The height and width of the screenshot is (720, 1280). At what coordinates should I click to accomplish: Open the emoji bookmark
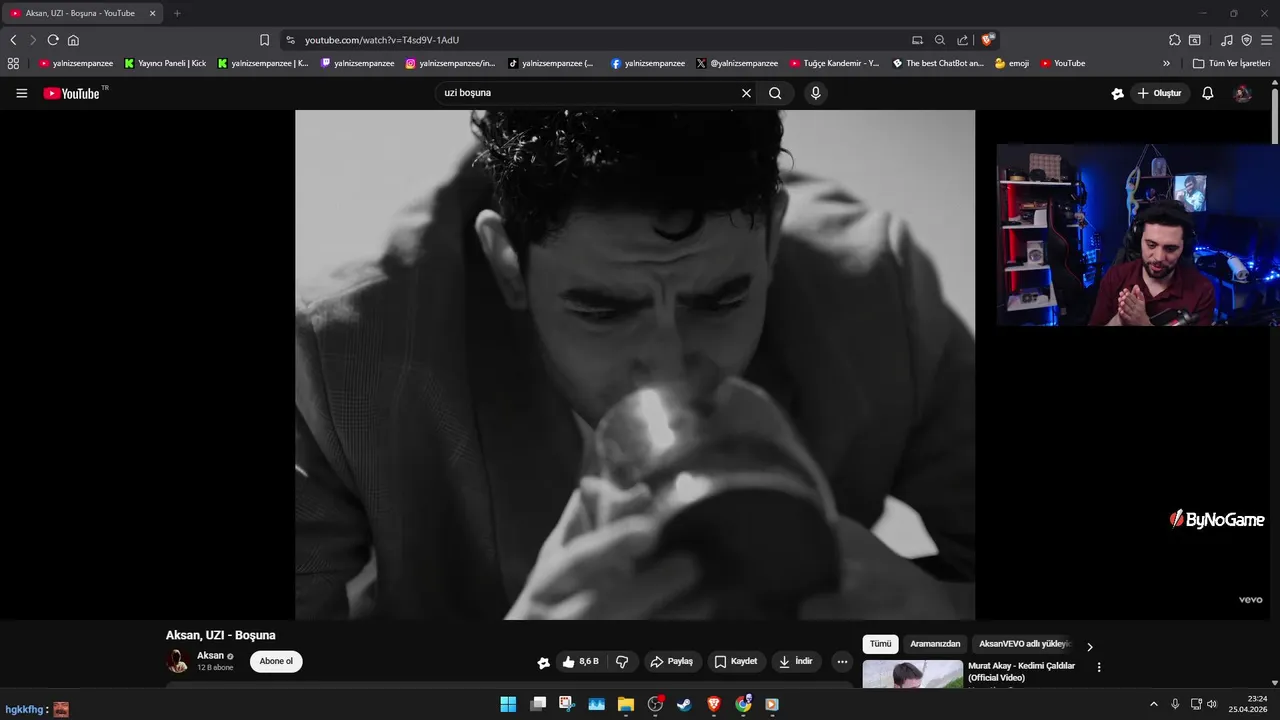coord(1011,63)
